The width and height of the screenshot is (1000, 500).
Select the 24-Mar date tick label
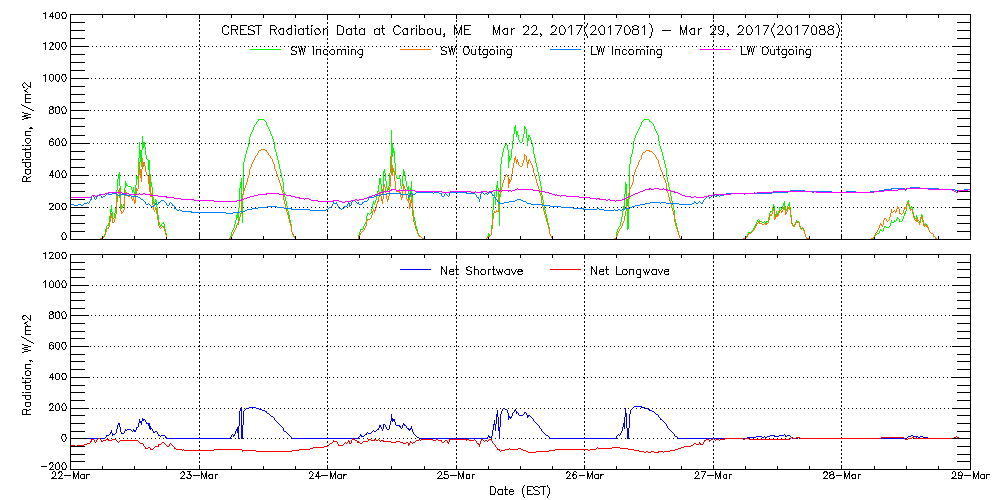pos(328,478)
